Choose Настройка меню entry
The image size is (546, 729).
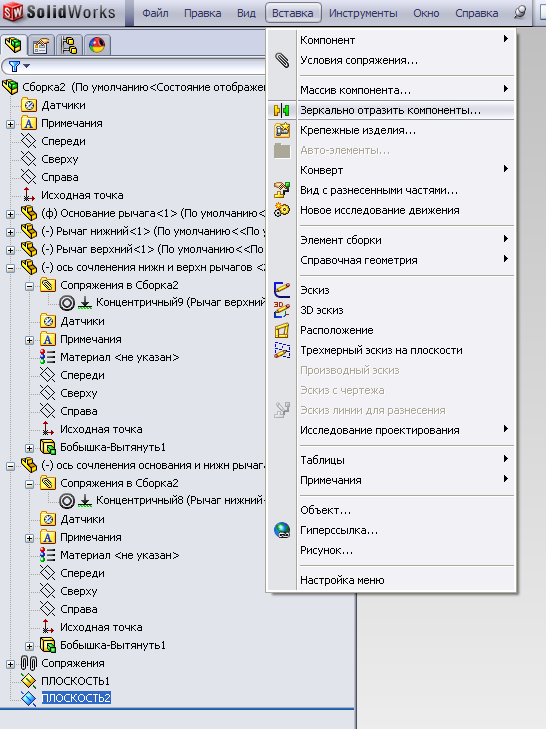click(391, 580)
